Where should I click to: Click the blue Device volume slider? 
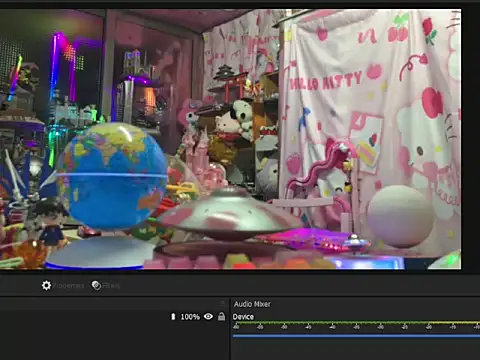(356, 336)
